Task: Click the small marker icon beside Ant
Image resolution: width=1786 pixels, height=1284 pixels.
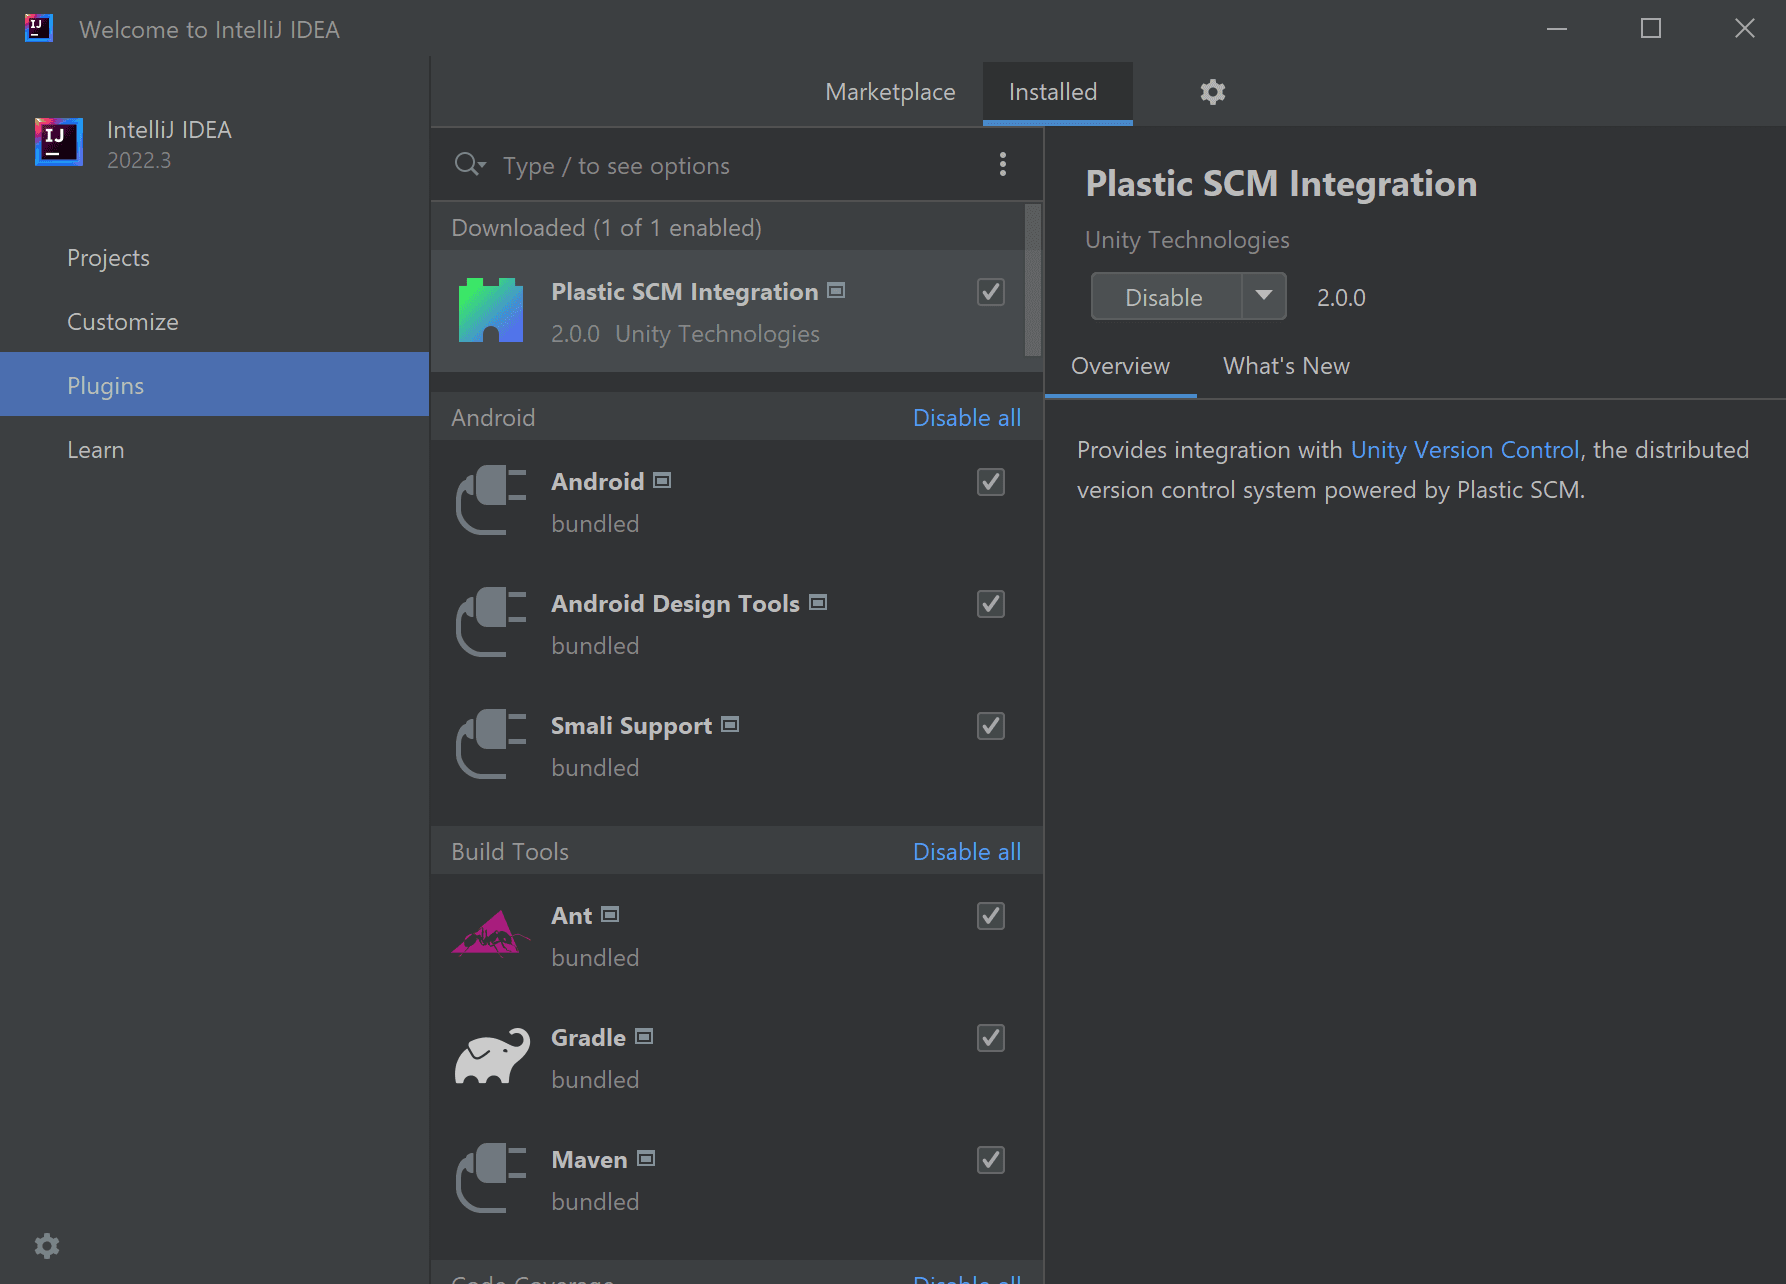Action: click(x=610, y=915)
